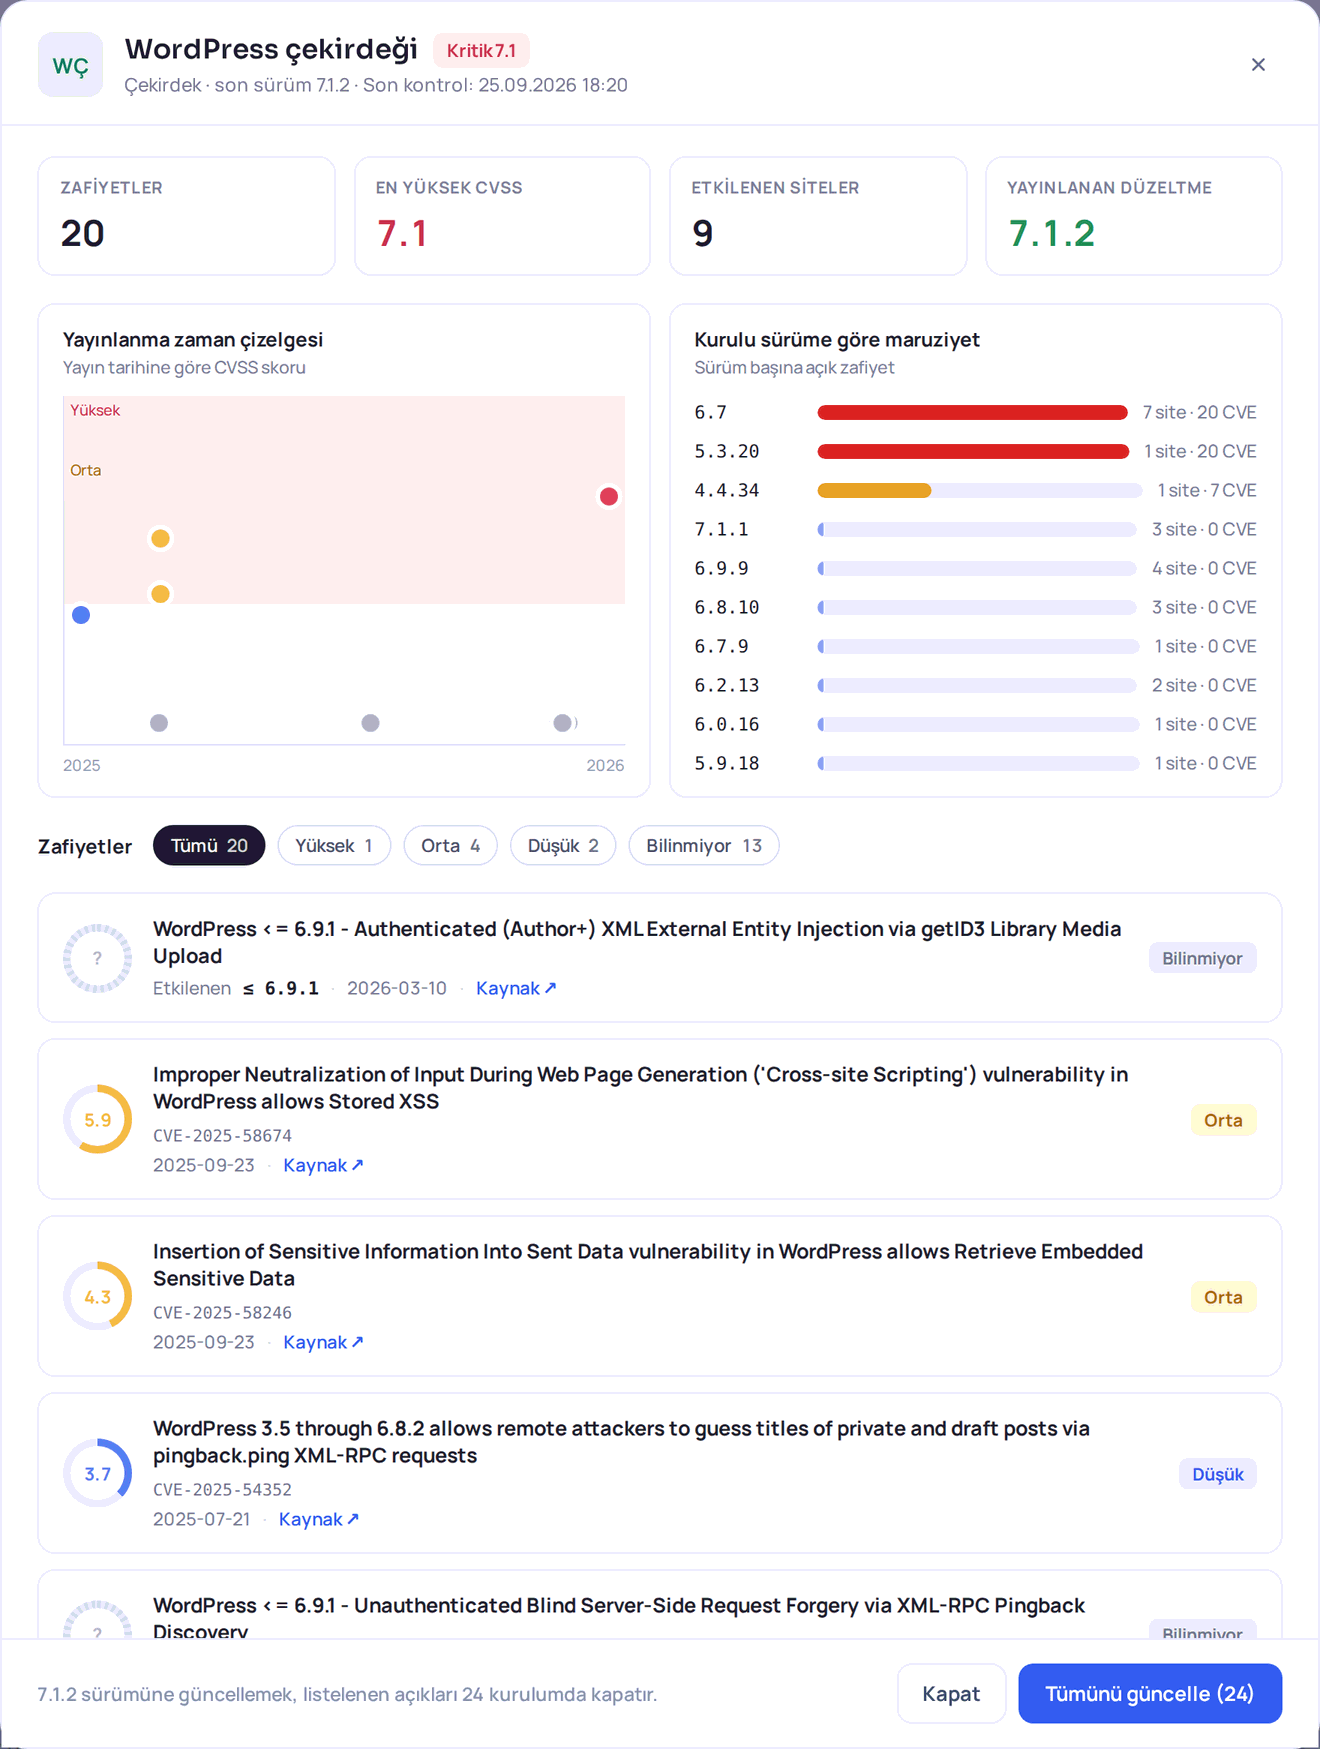
Task: Click the '1 site · 7 CVE' label
Action: pos(1206,490)
